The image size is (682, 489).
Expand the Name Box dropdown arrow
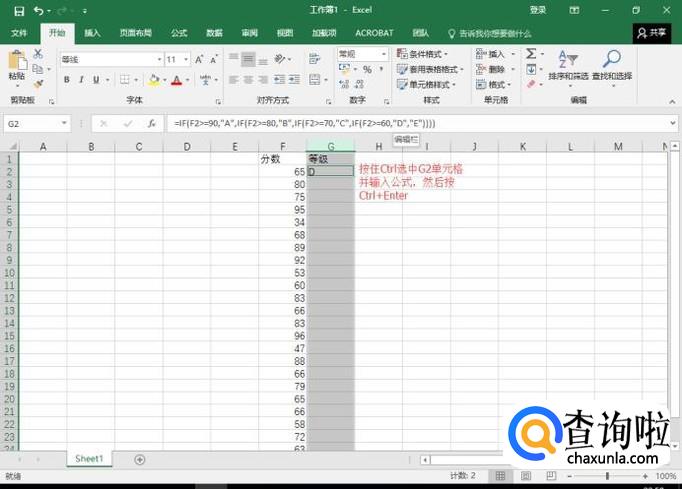click(x=64, y=124)
